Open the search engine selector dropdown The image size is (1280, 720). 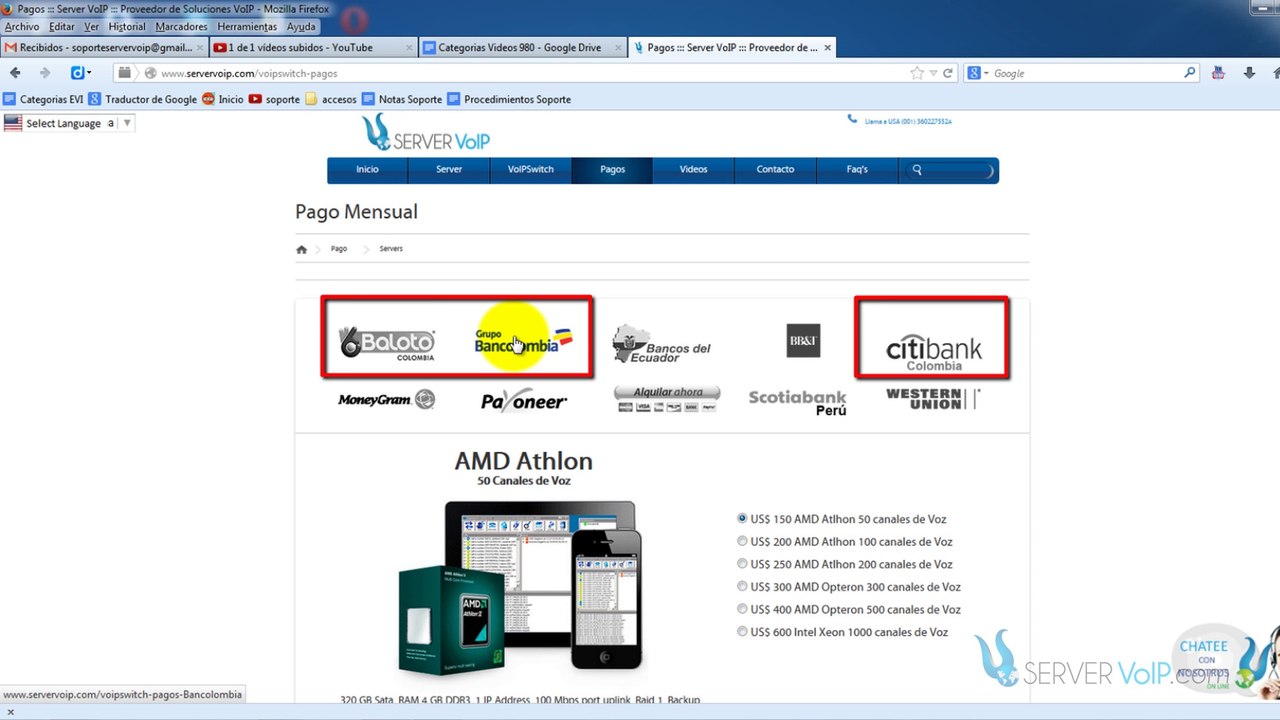click(x=977, y=73)
